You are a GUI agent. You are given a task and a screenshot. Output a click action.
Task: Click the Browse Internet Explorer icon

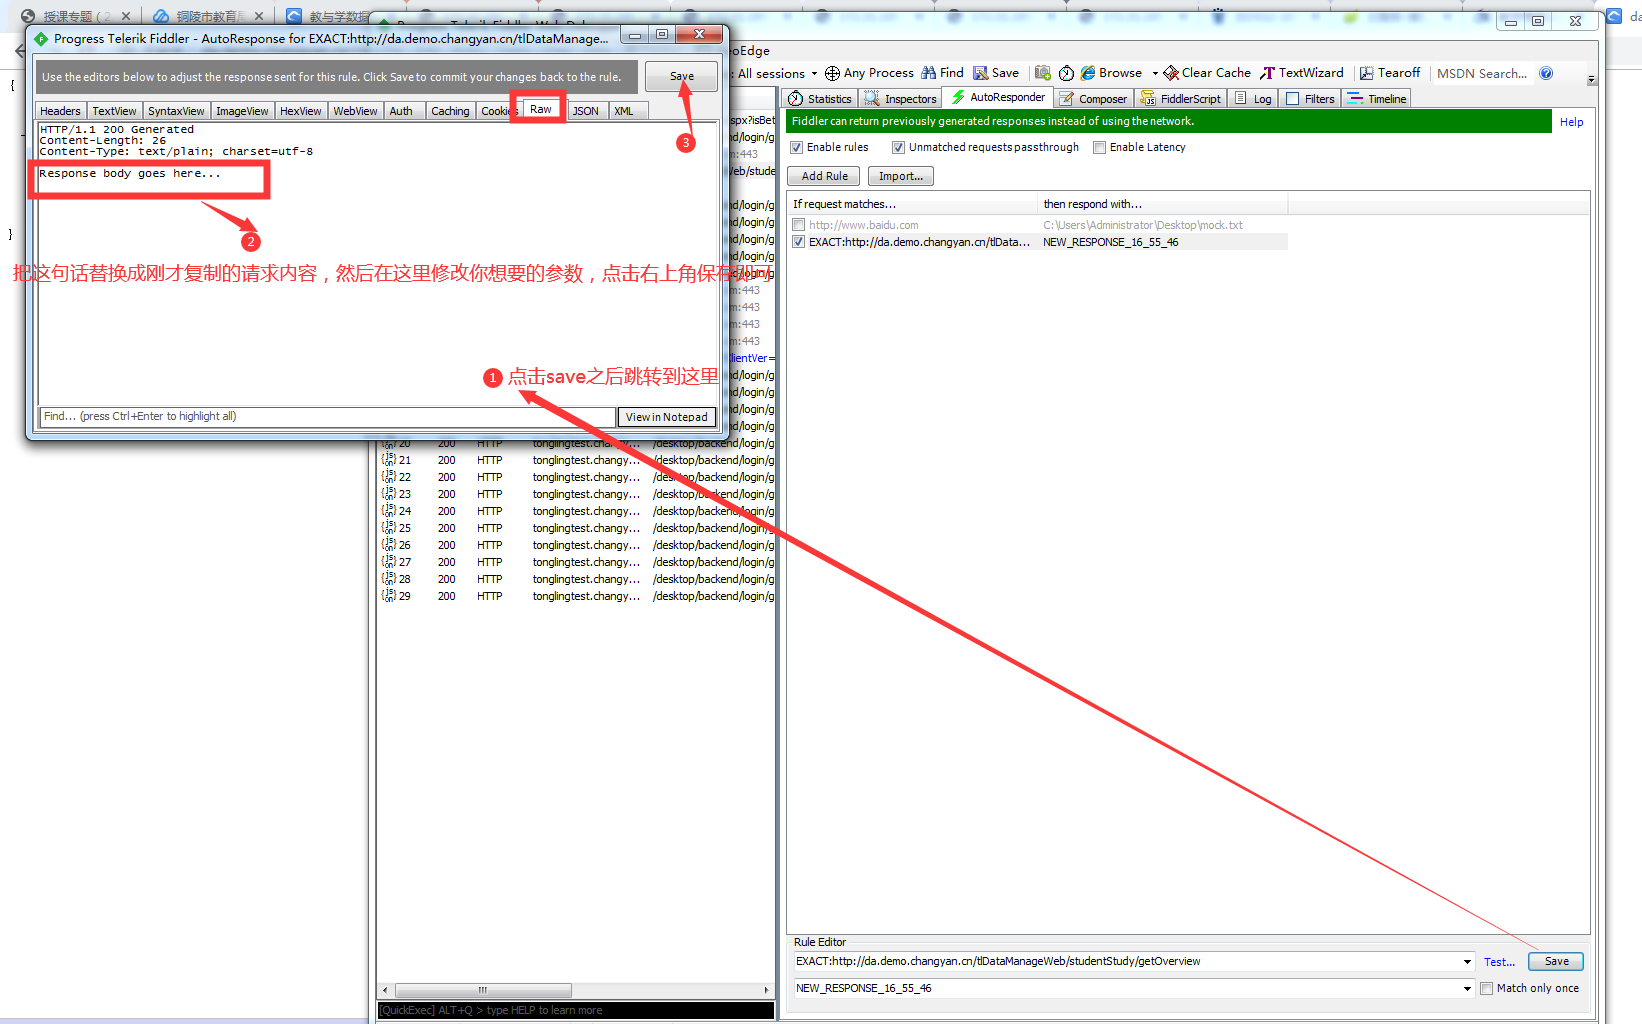(x=1088, y=73)
